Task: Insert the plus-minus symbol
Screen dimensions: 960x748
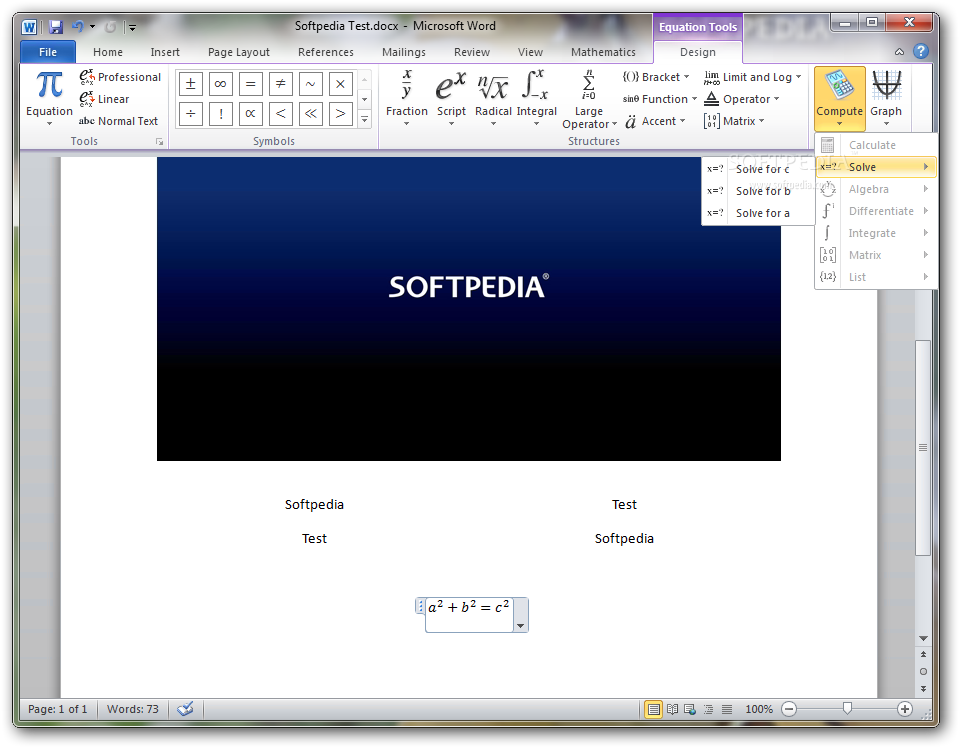Action: coord(190,84)
